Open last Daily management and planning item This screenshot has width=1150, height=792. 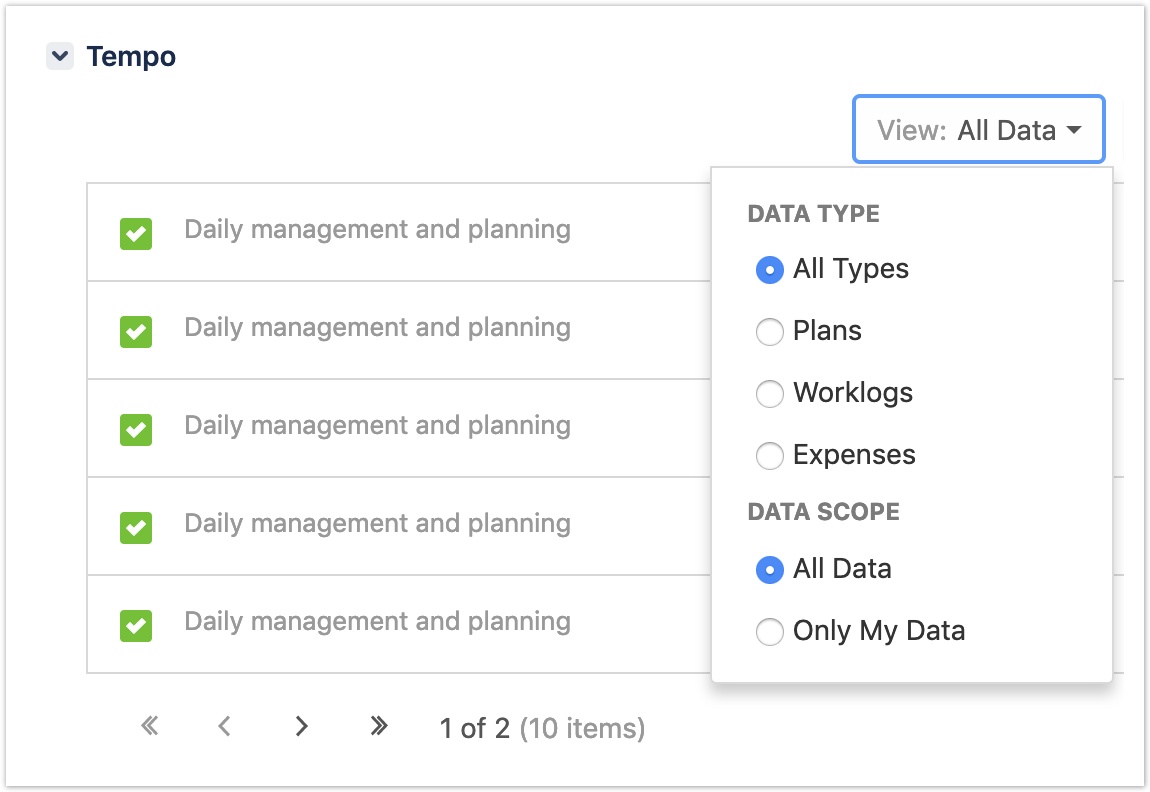(x=377, y=622)
